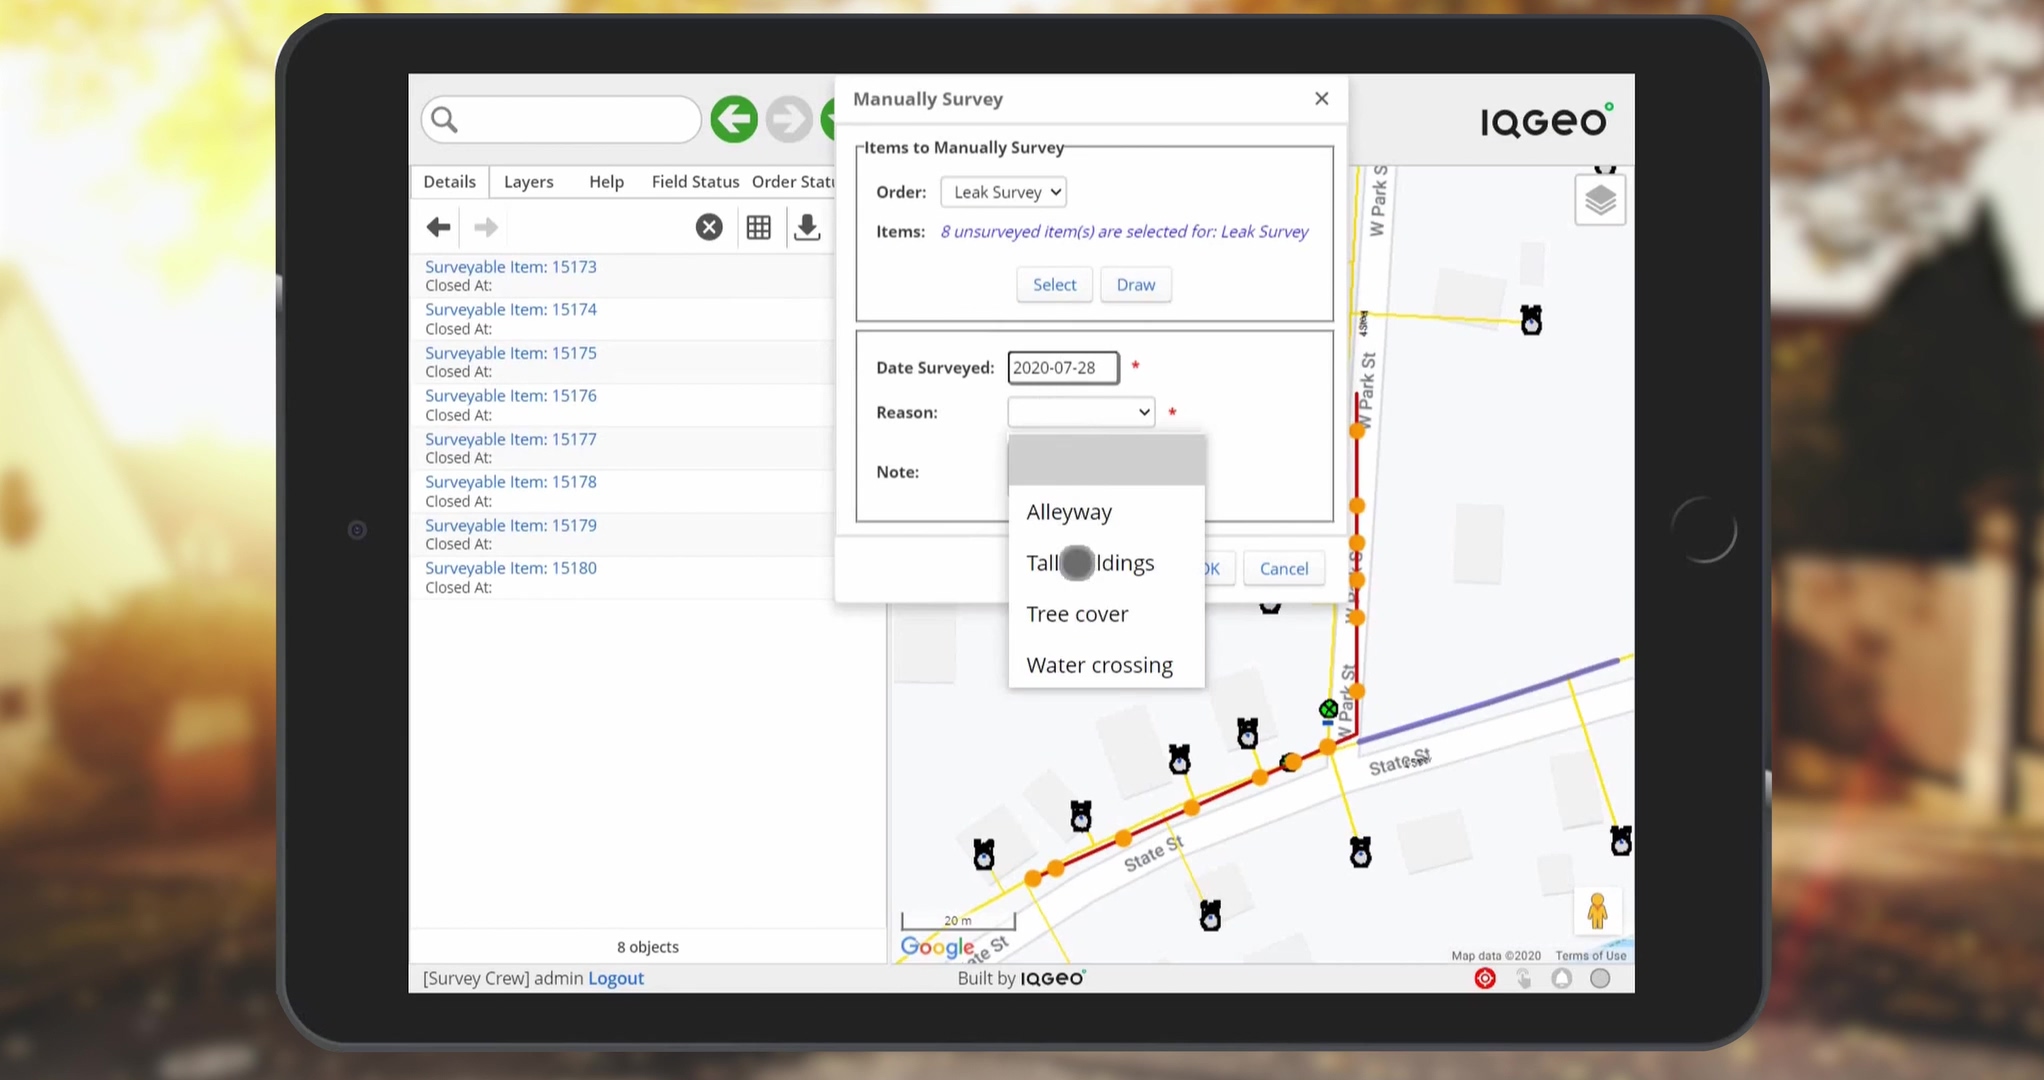Click the Details tab in left panel
Viewport: 2044px width, 1080px height.
(x=449, y=180)
